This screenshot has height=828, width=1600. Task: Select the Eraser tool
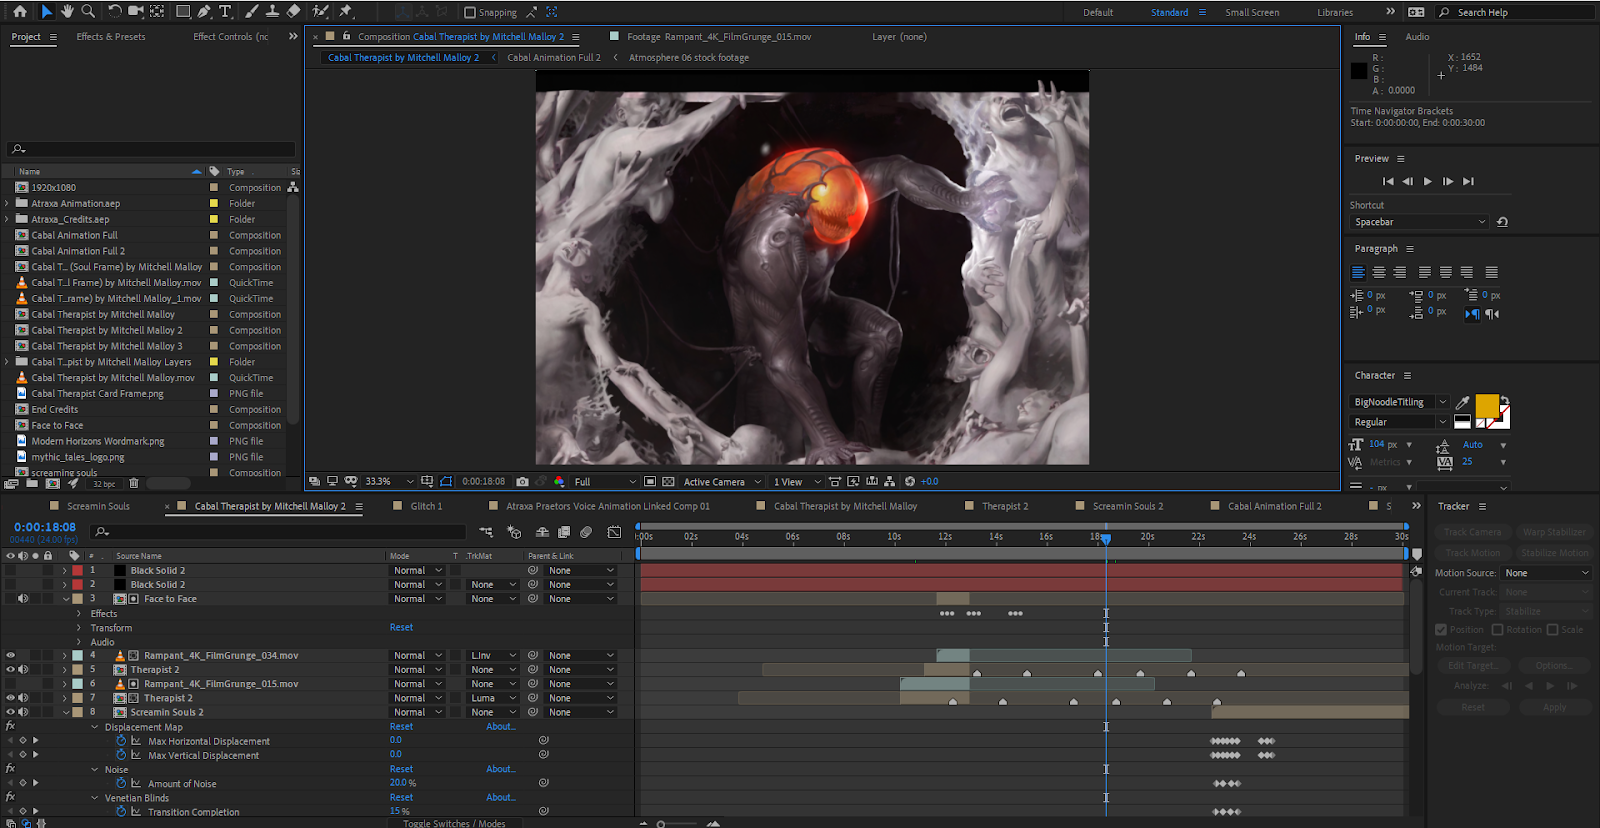(293, 12)
